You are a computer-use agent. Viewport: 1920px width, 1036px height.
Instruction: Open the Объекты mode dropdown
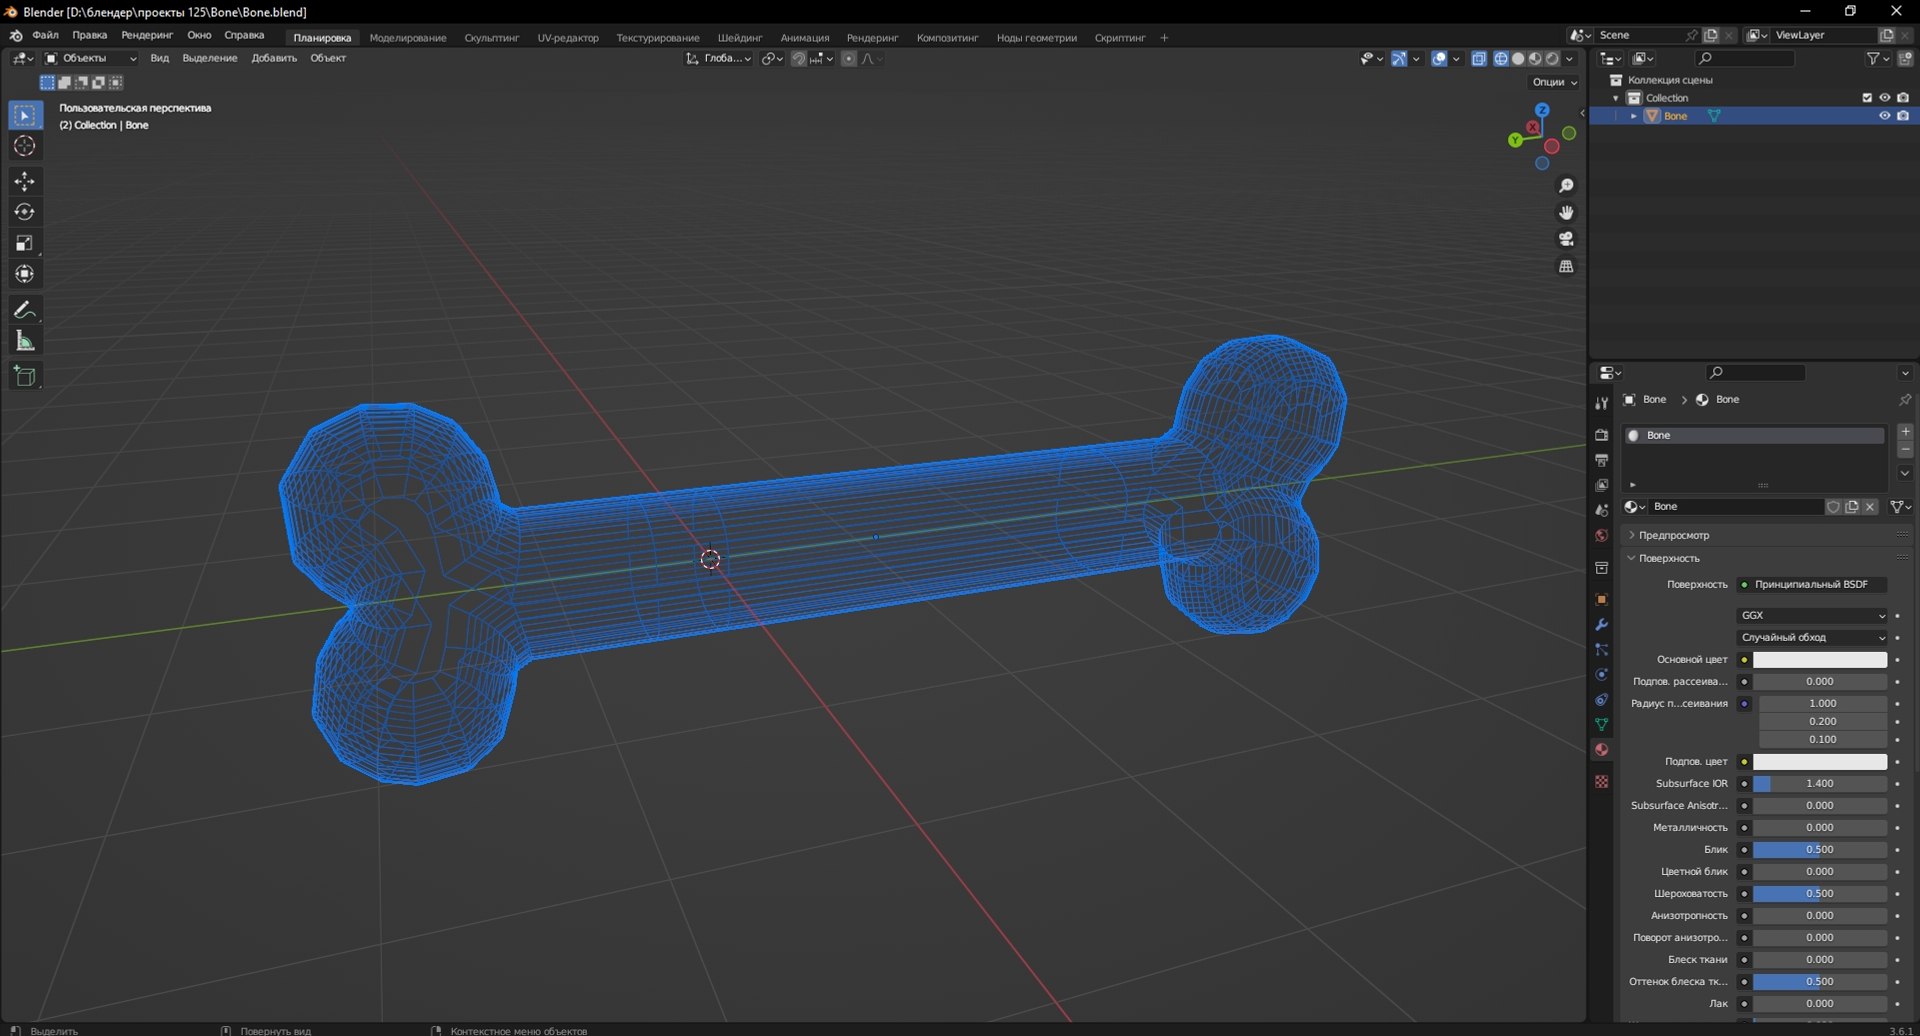91,58
